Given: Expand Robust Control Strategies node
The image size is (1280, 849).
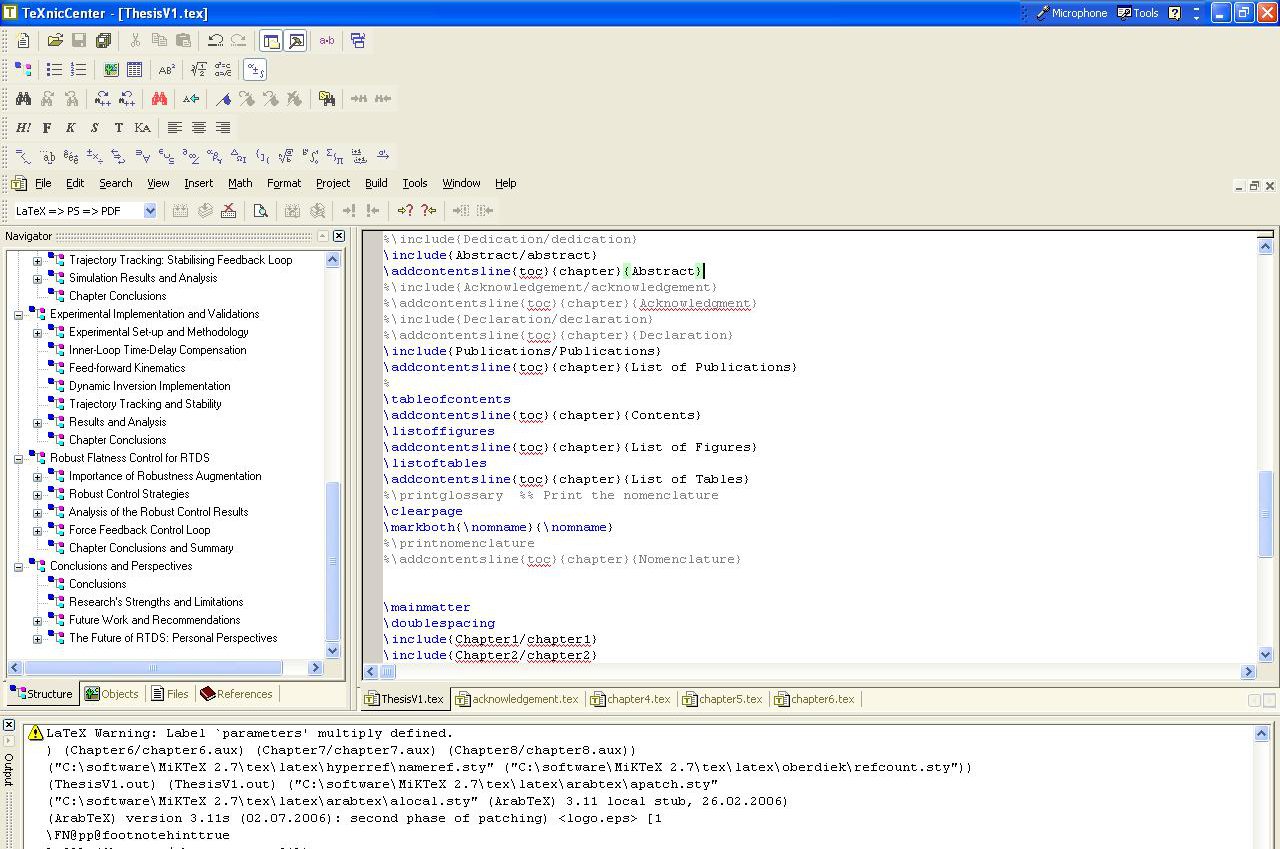Looking at the screenshot, I should click(38, 494).
